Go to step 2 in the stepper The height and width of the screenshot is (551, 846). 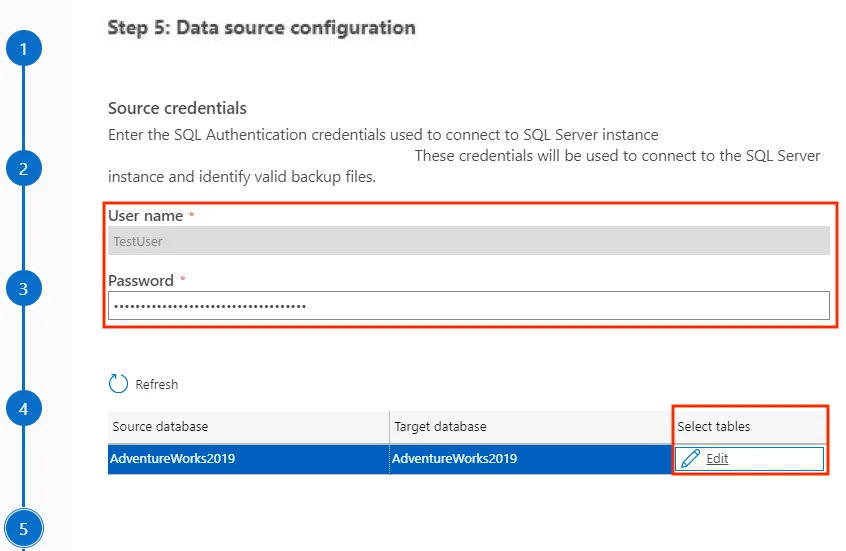point(24,169)
